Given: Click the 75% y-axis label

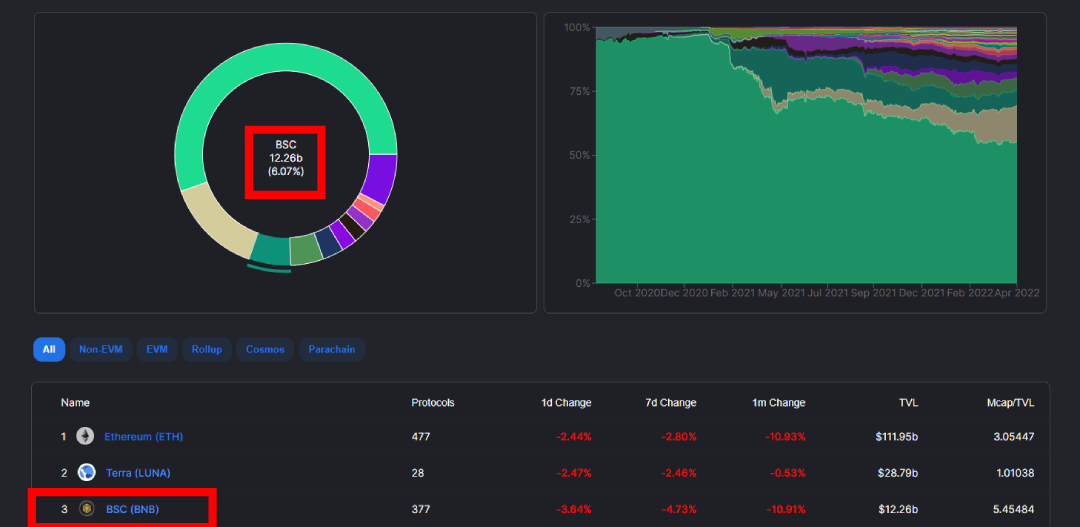Looking at the screenshot, I should 579,92.
